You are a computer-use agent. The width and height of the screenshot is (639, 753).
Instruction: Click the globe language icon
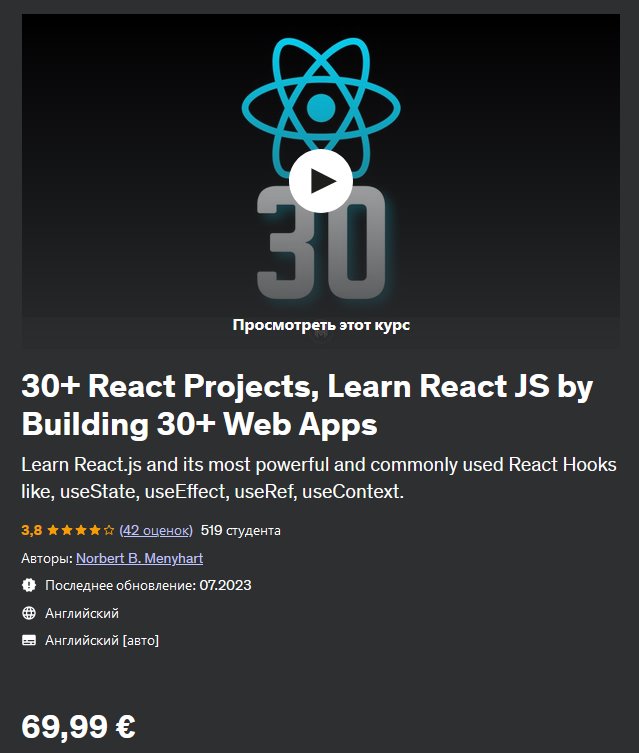tap(29, 613)
